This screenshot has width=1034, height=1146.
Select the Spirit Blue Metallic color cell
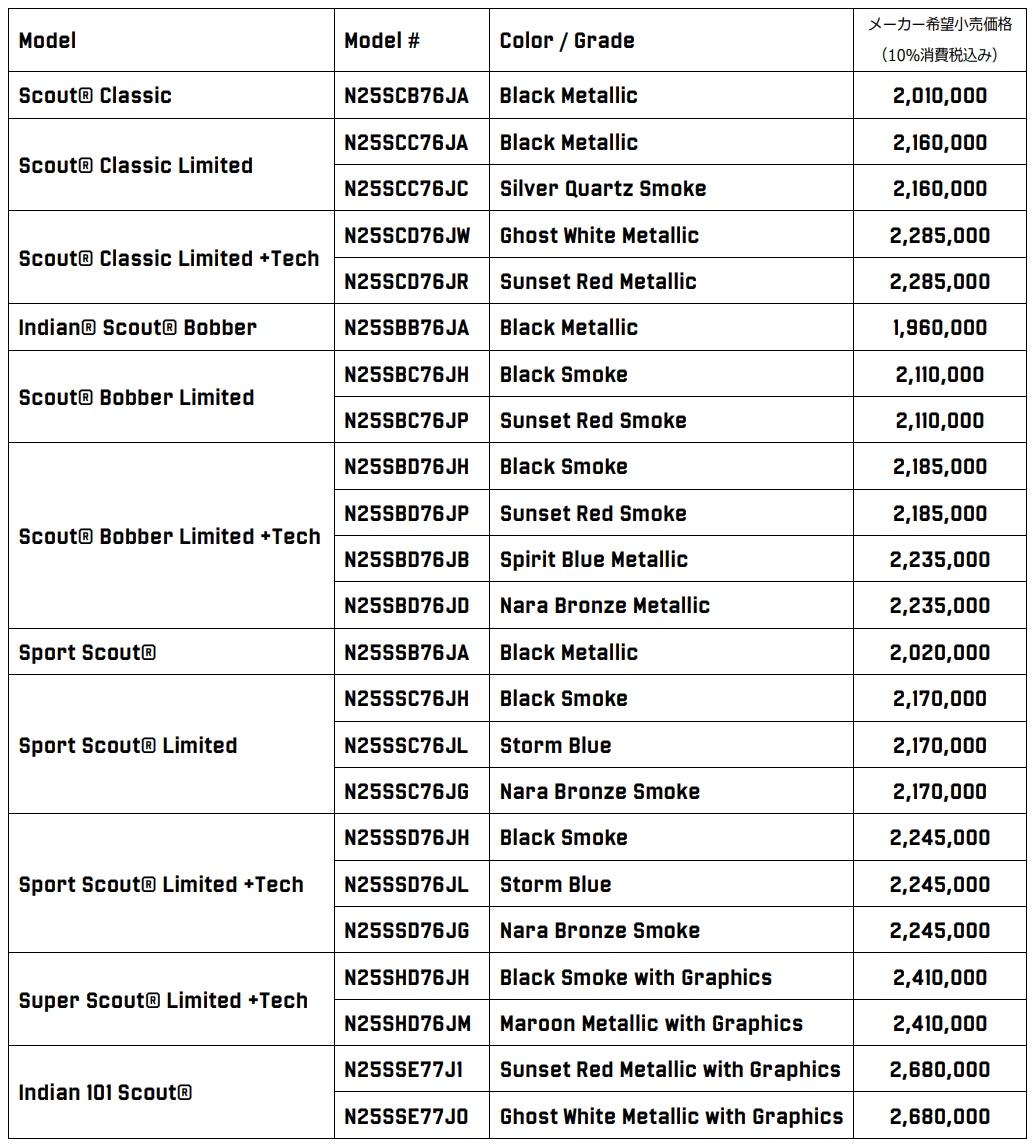(x=671, y=559)
